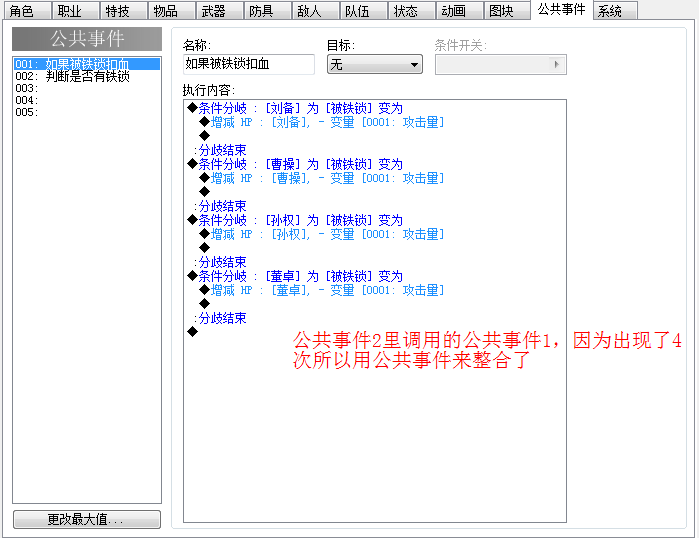Select the 分歧结束 line after 刘备 branch
Screen dimensions: 699x538
point(220,150)
